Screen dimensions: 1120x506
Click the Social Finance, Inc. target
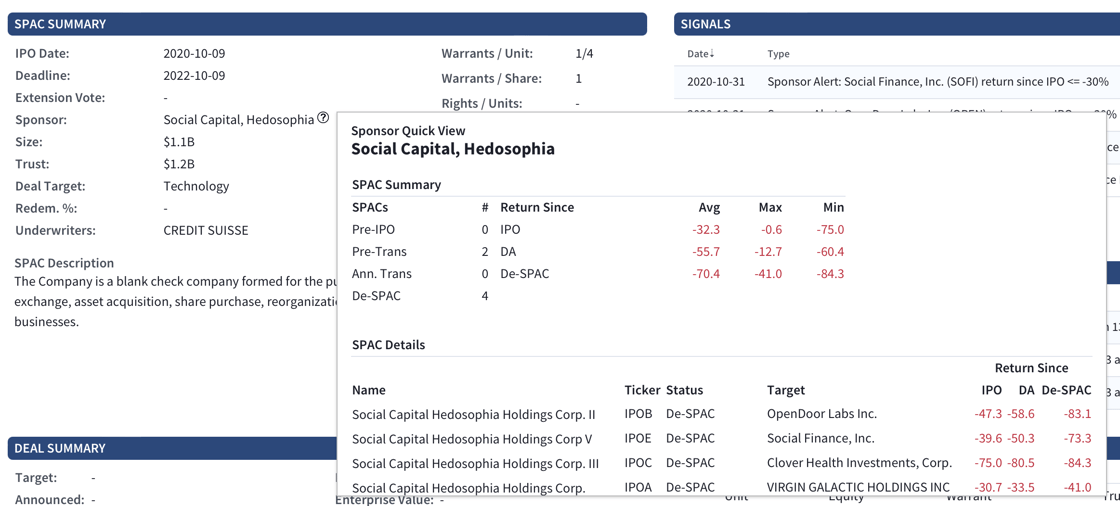click(x=820, y=439)
